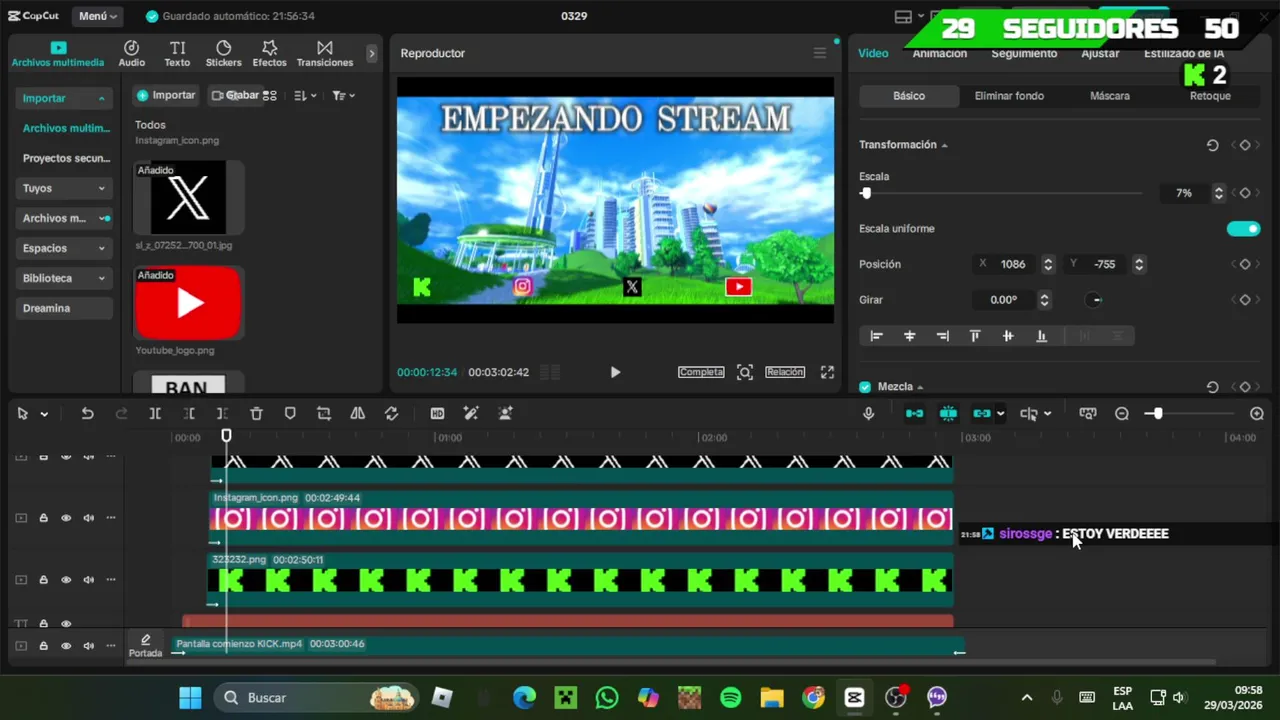Open the Menú dropdown
1280x720 pixels.
click(x=97, y=16)
